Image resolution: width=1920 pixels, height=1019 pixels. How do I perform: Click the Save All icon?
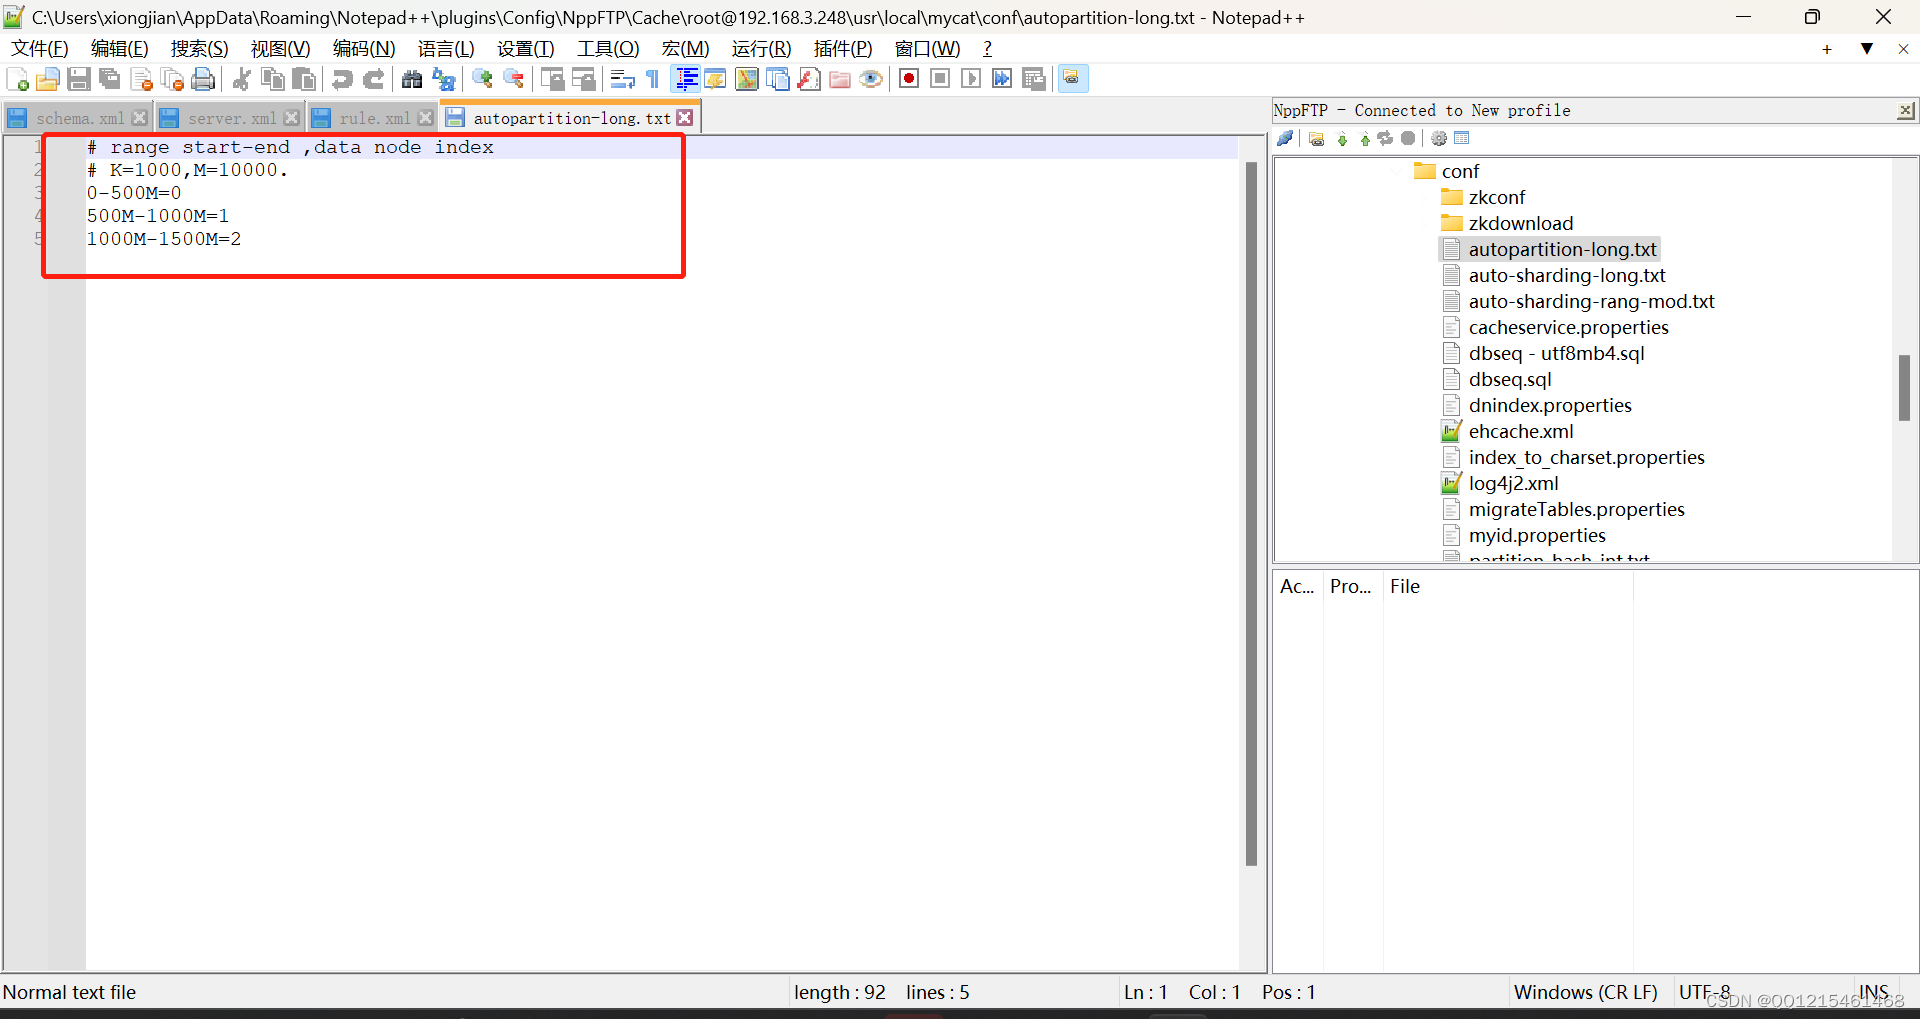pyautogui.click(x=110, y=79)
